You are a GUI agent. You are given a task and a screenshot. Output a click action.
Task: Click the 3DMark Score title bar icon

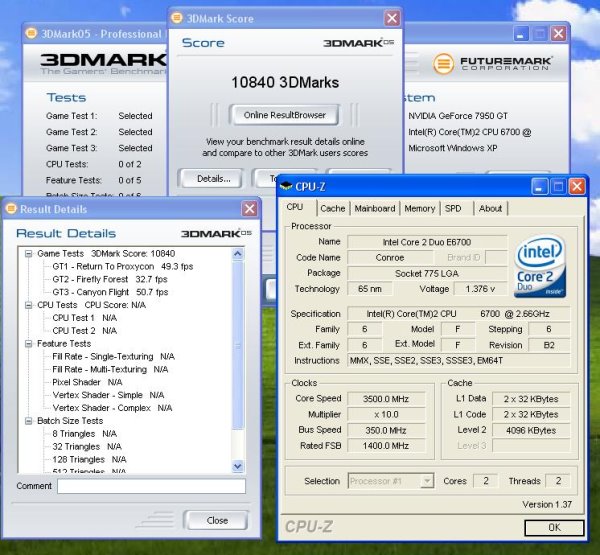(176, 18)
